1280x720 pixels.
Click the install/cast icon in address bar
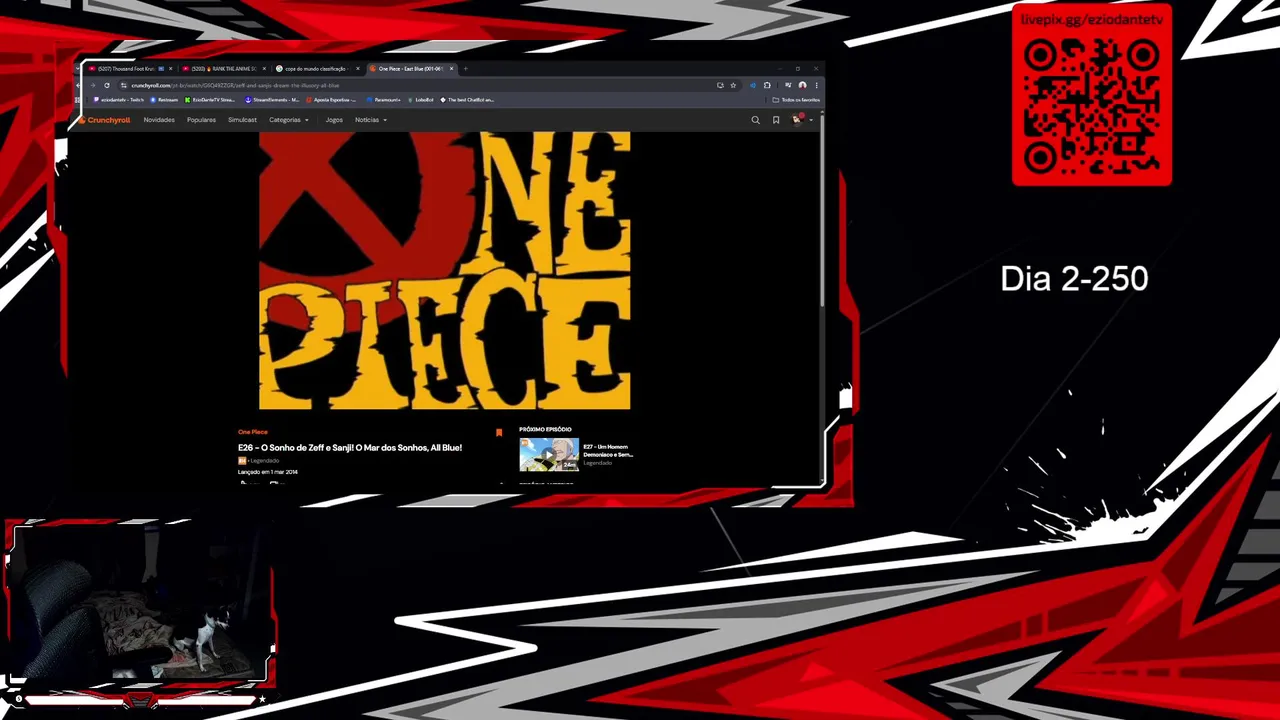(x=720, y=85)
